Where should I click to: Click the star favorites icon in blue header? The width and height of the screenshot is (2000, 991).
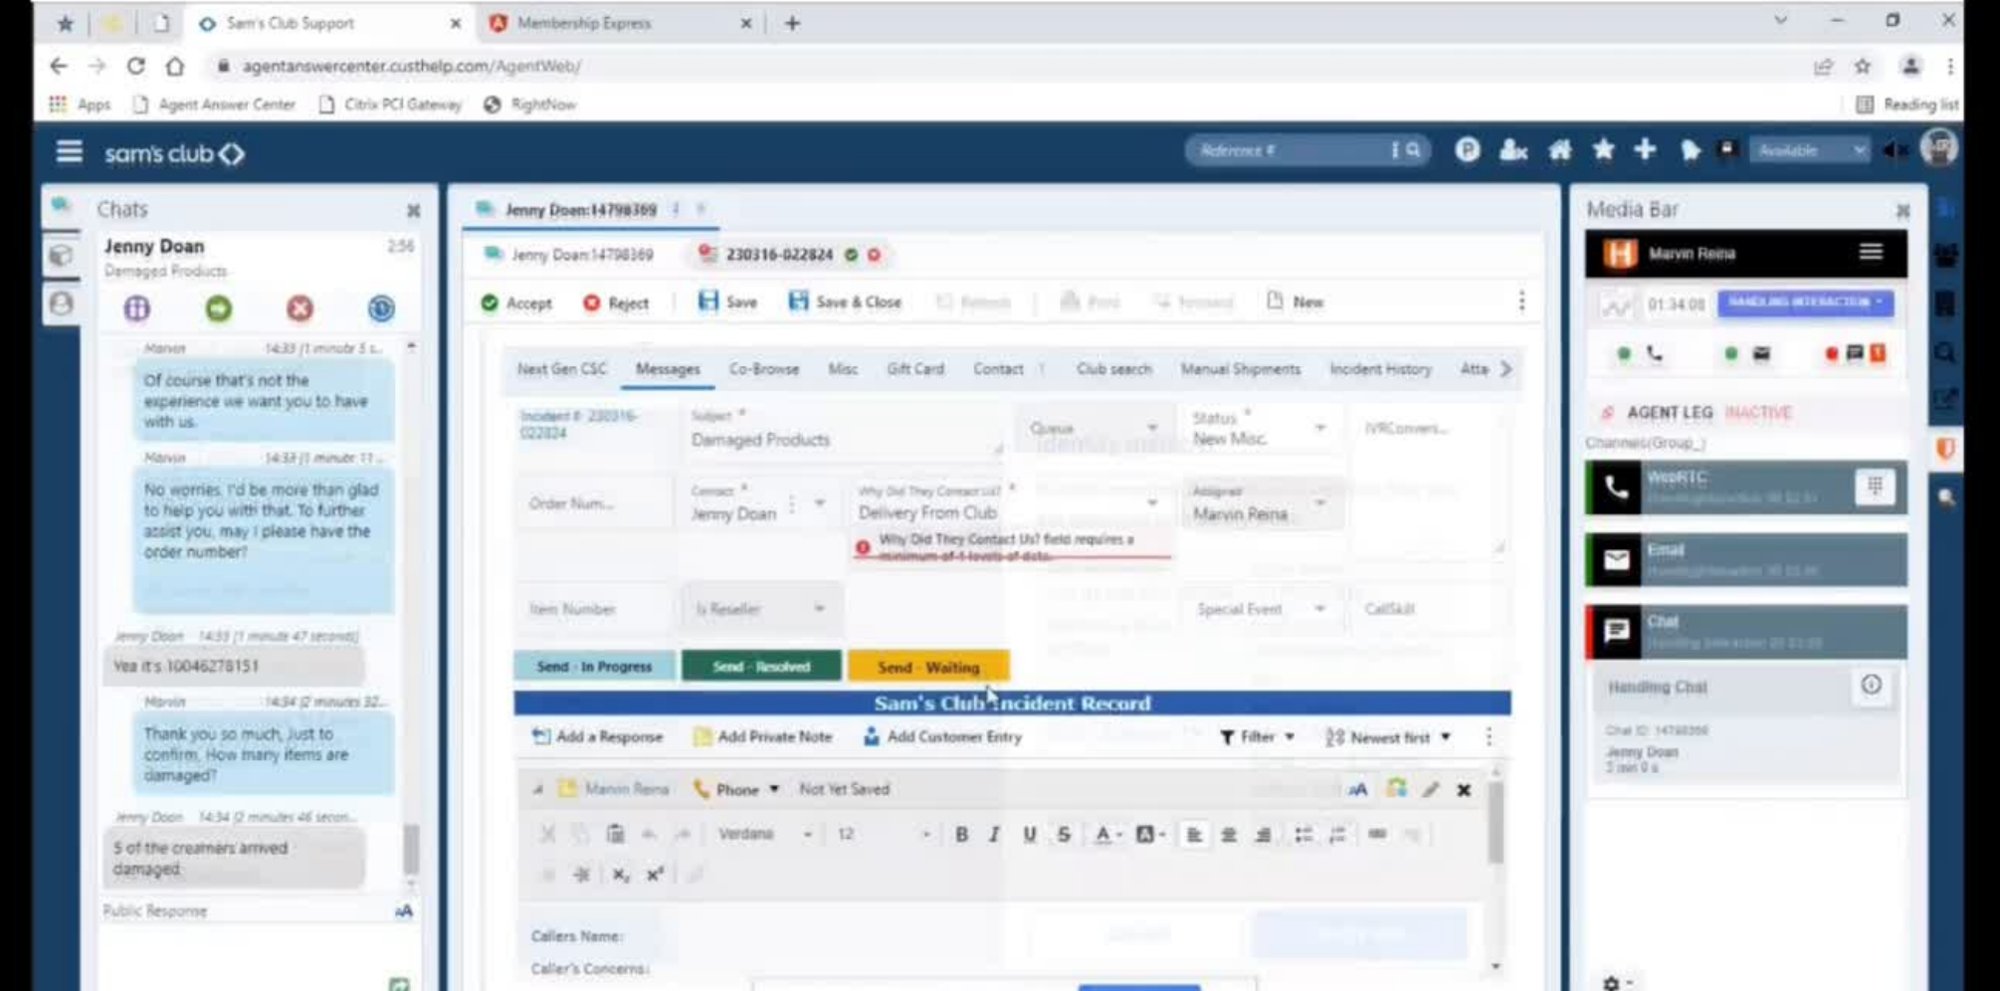pos(1603,150)
